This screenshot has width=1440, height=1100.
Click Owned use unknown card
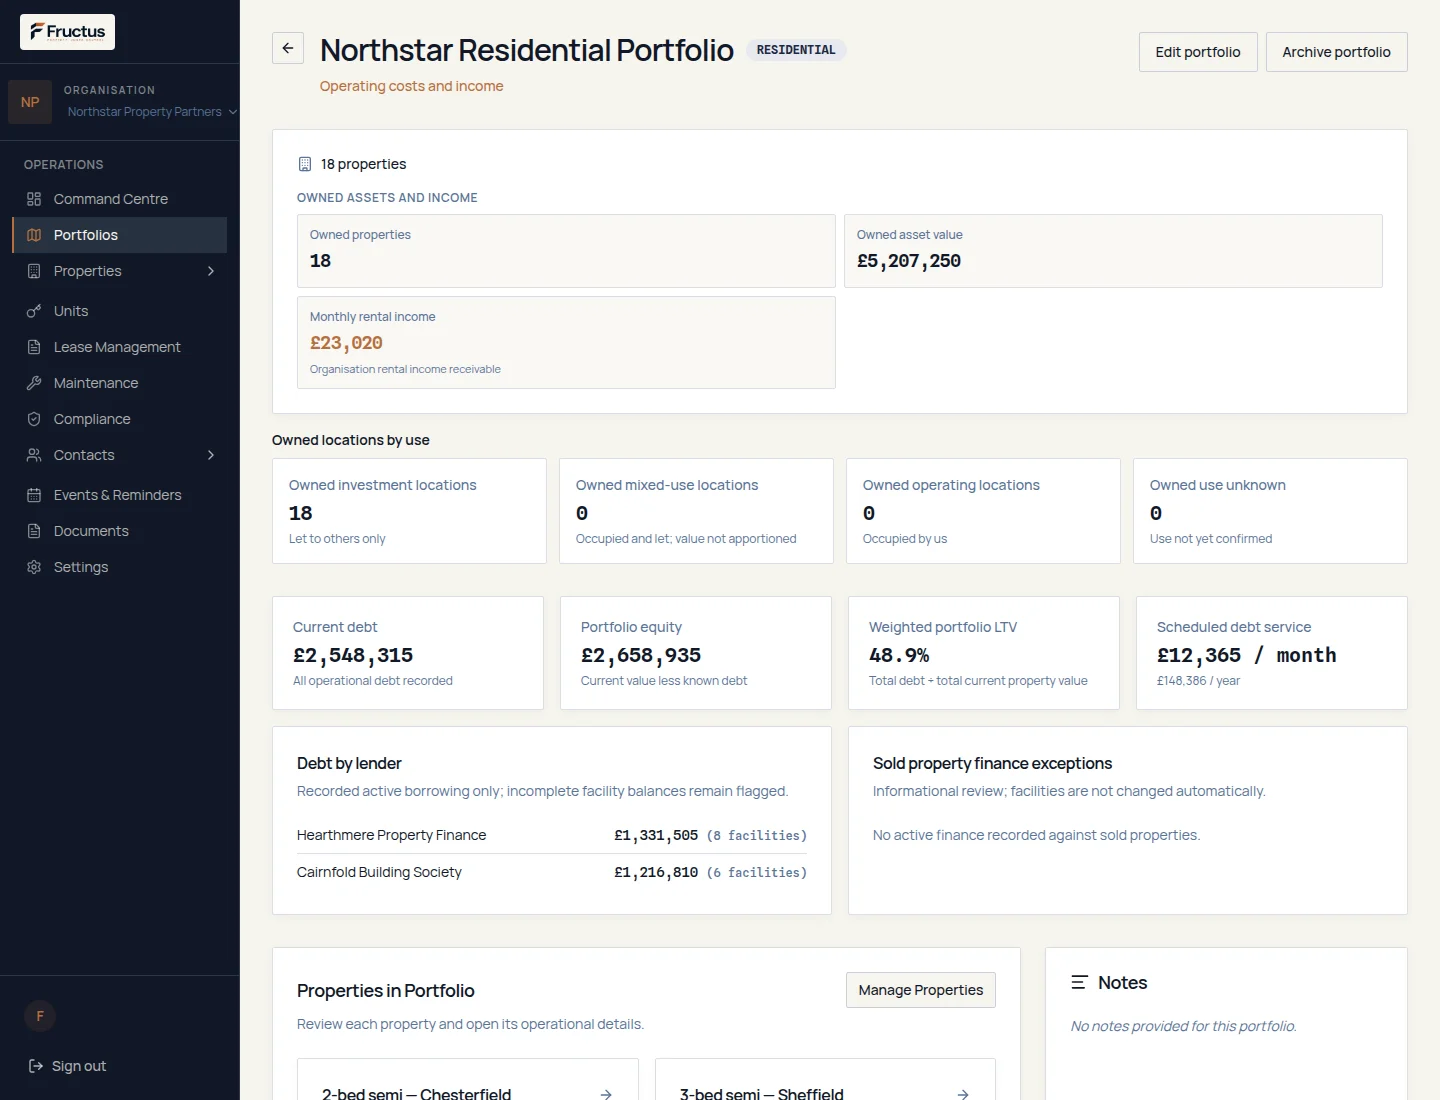pos(1270,511)
